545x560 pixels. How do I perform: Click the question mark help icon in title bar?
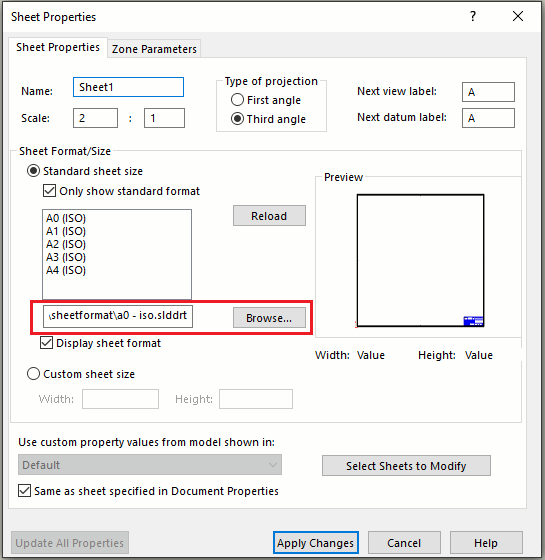pyautogui.click(x=473, y=16)
